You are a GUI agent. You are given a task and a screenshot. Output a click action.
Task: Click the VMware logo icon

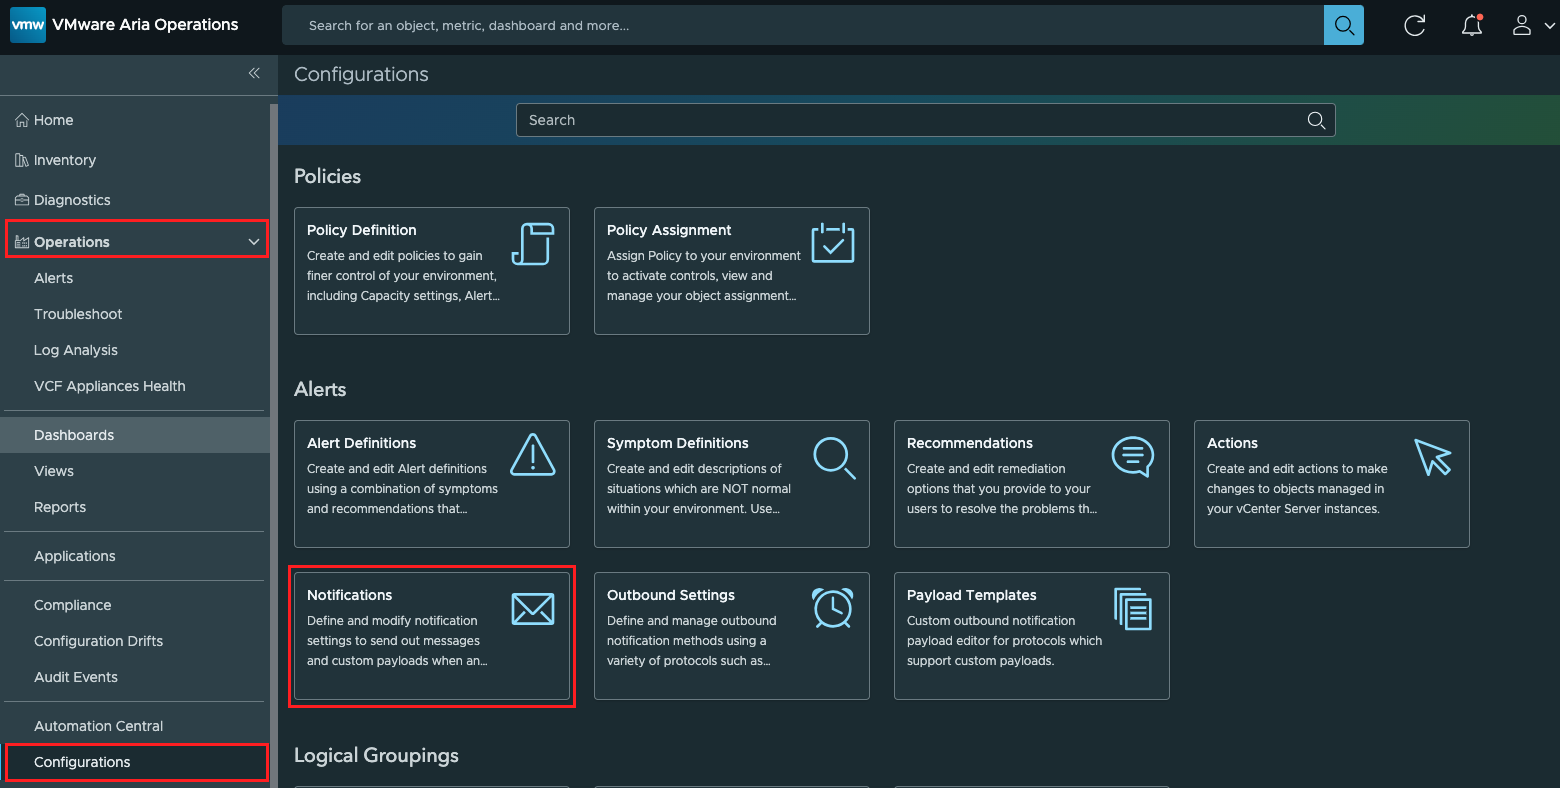tap(27, 25)
